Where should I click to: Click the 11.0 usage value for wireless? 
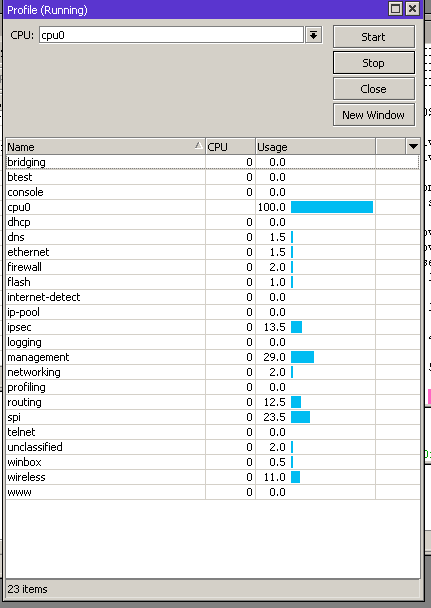tap(274, 477)
